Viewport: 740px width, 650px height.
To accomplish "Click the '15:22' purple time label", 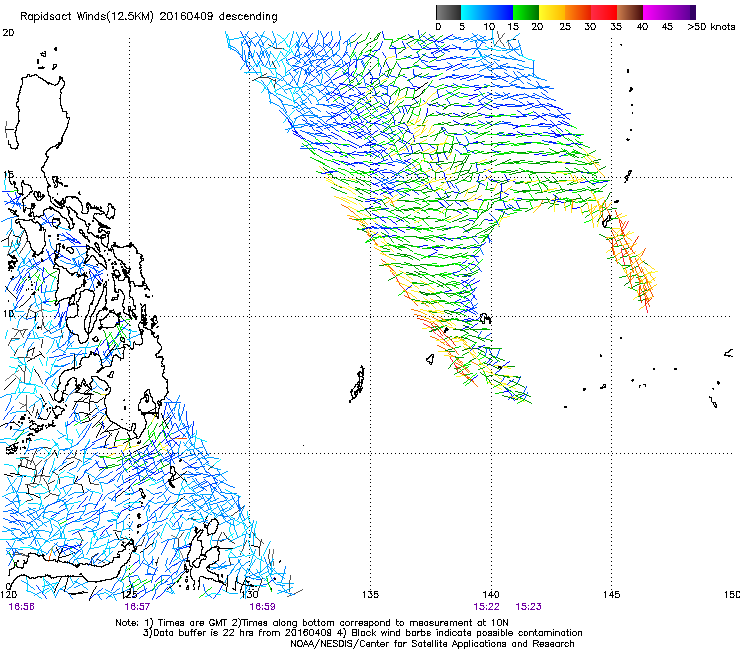I will point(487,607).
